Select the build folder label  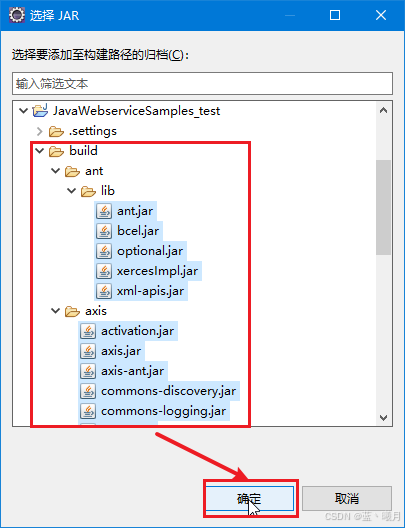tap(83, 151)
